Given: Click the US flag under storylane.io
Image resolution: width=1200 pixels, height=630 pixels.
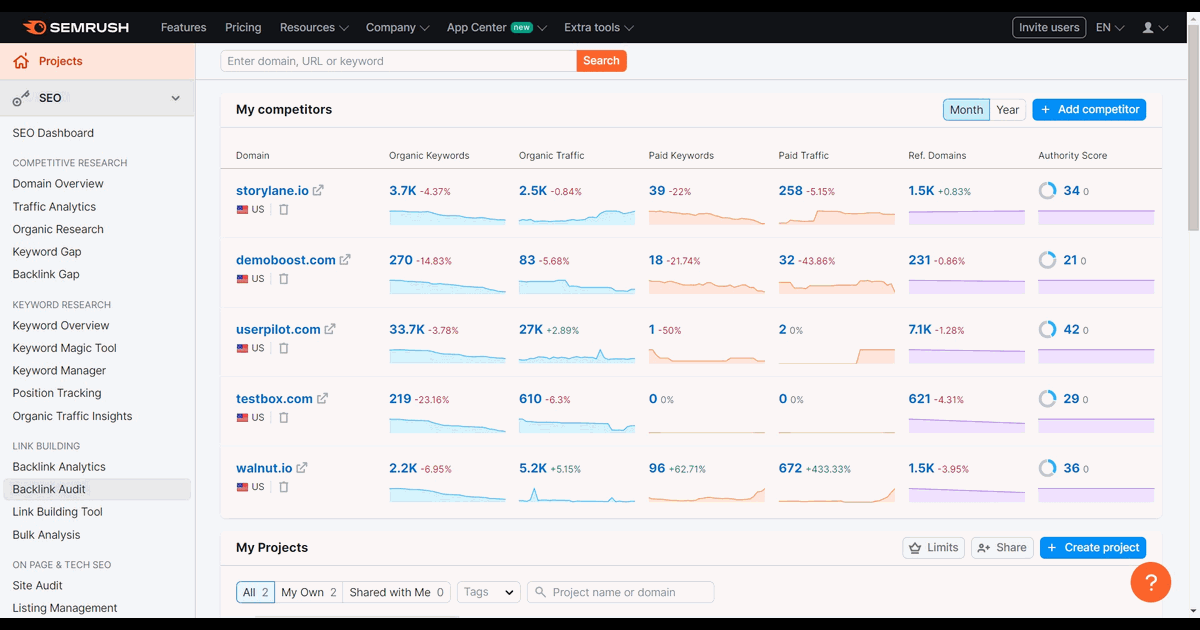Looking at the screenshot, I should (x=242, y=210).
